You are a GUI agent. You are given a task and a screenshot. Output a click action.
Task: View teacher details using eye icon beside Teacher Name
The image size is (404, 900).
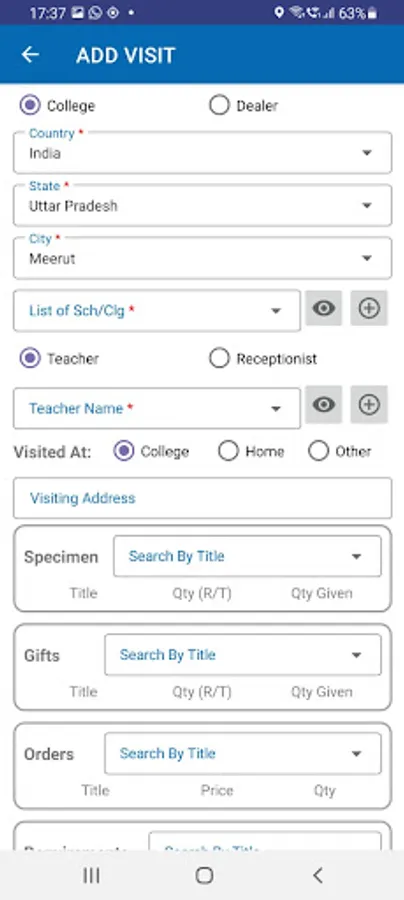point(324,405)
